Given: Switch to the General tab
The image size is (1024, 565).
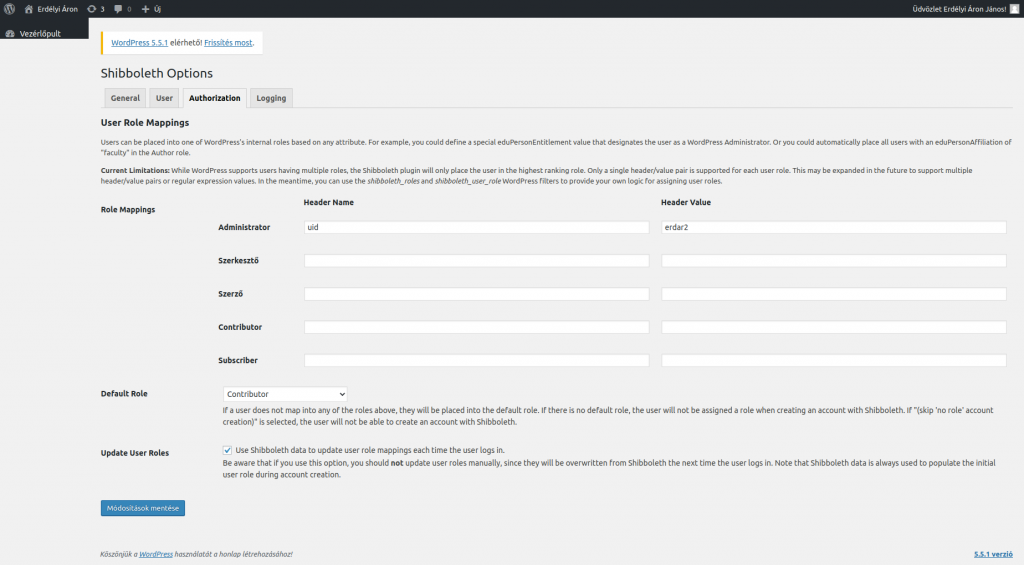Looking at the screenshot, I should tap(125, 98).
